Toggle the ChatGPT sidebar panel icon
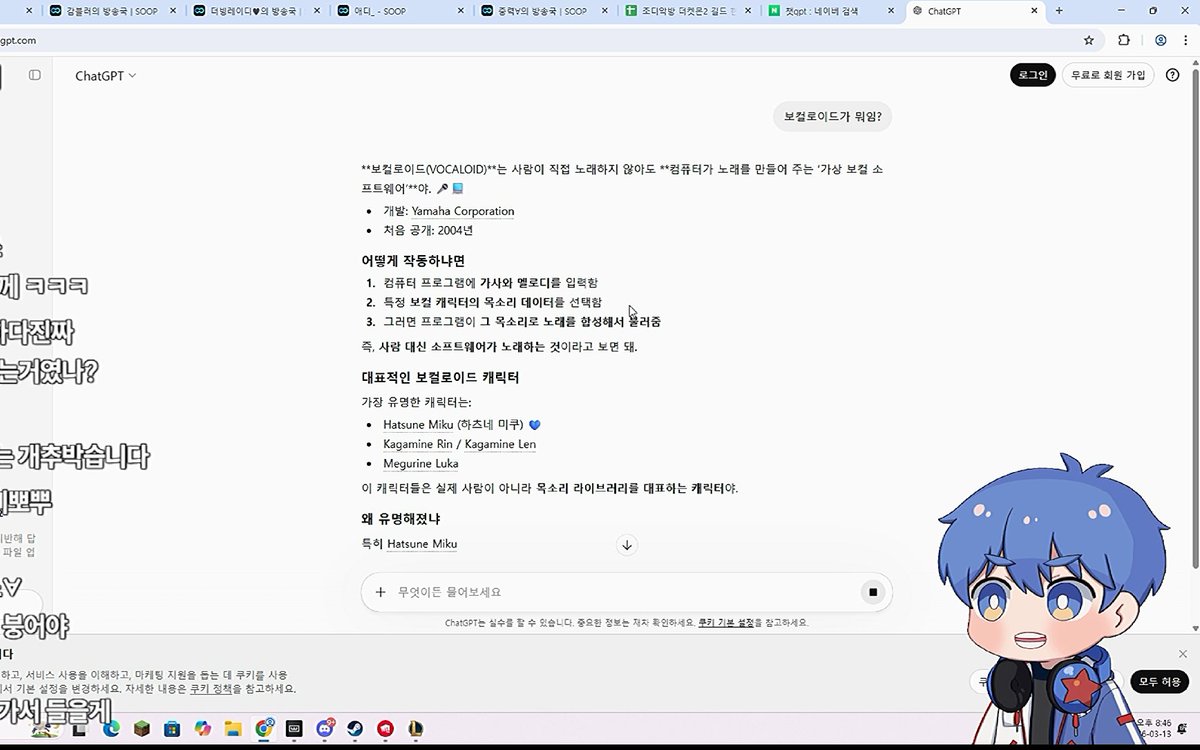This screenshot has height=750, width=1200. pyautogui.click(x=35, y=75)
